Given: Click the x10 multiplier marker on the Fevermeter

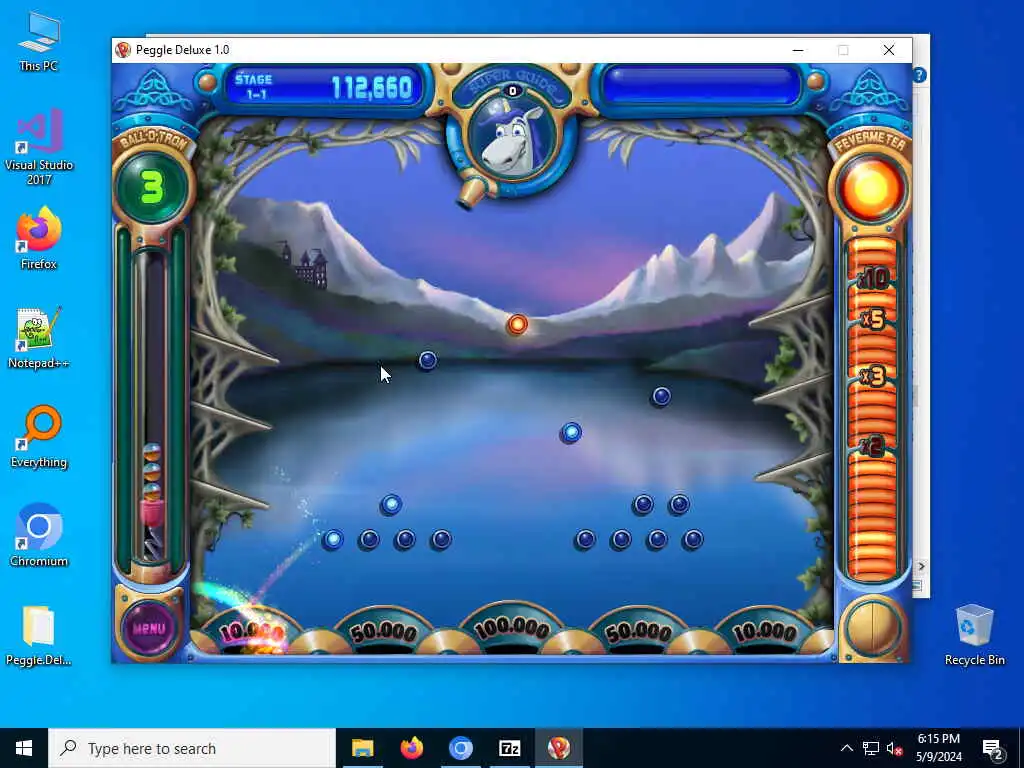Looking at the screenshot, I should click(x=872, y=279).
